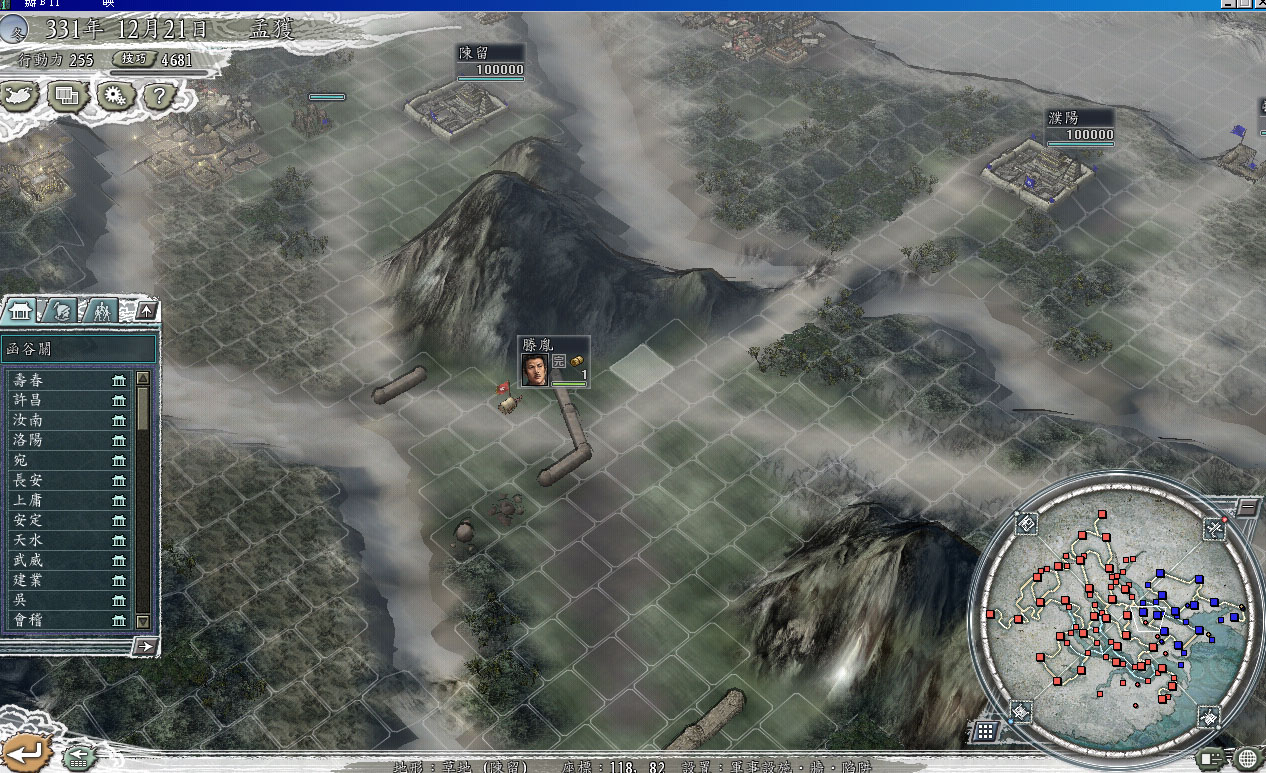Screen dimensions: 1266x773
Task: Switch to the officer portrait tab
Action: (x=61, y=311)
